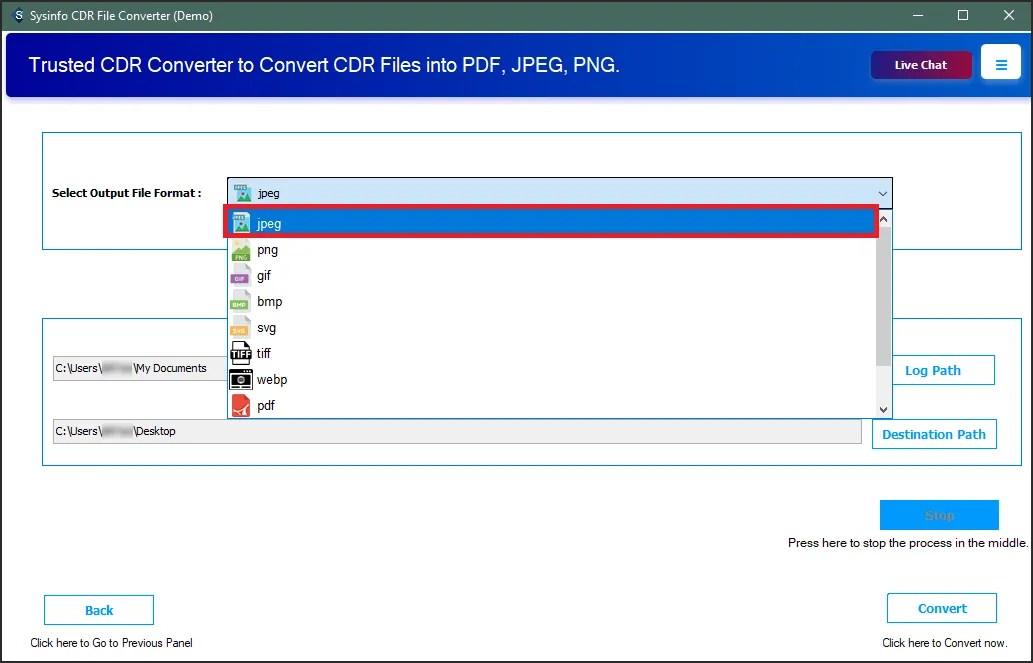
Task: Click Convert to start conversion
Action: 941,607
